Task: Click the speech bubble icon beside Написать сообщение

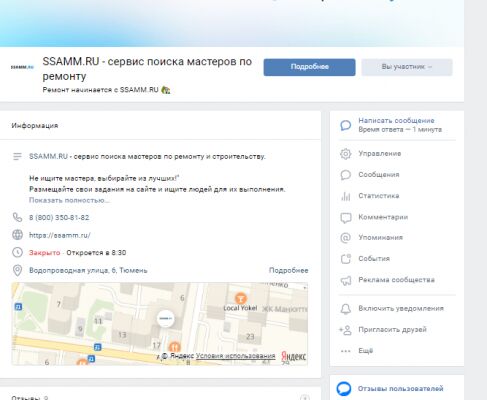Action: point(346,125)
